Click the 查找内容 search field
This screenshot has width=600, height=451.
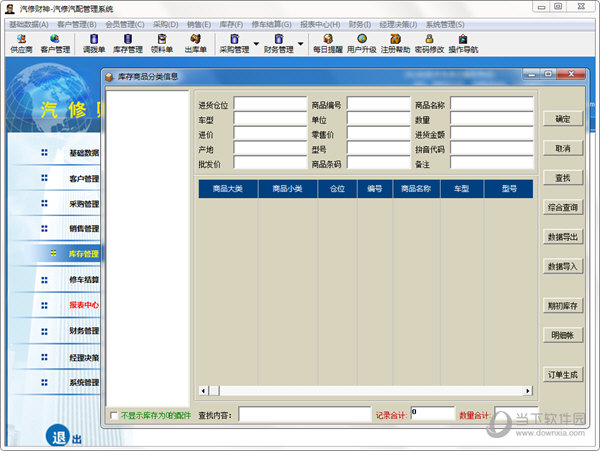point(305,414)
